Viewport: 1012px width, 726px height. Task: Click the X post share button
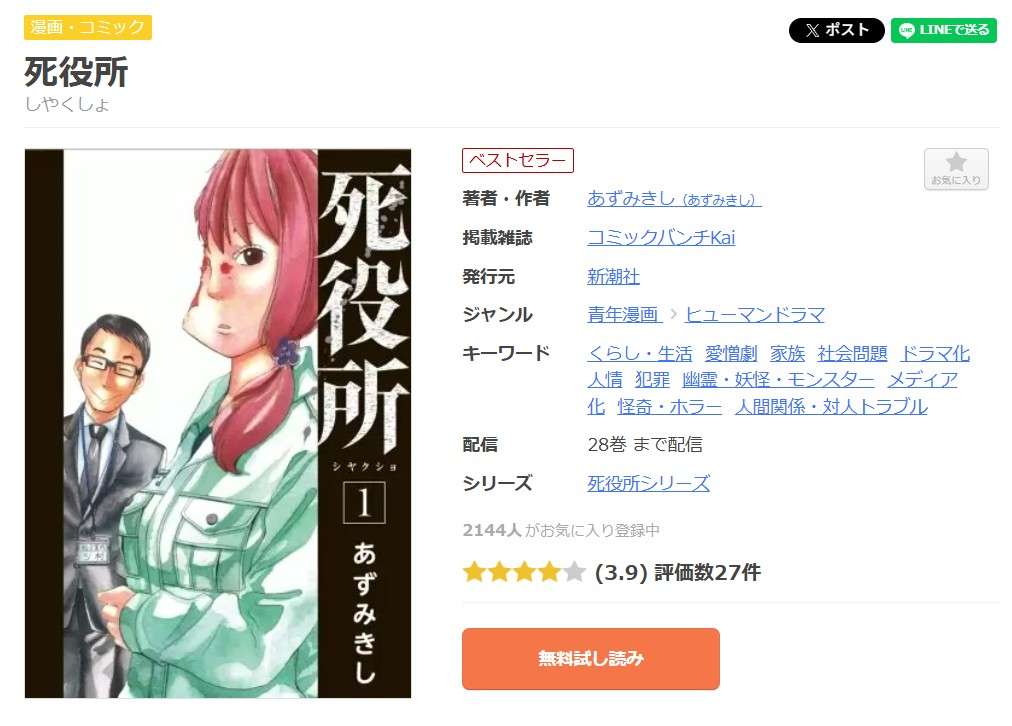point(836,30)
